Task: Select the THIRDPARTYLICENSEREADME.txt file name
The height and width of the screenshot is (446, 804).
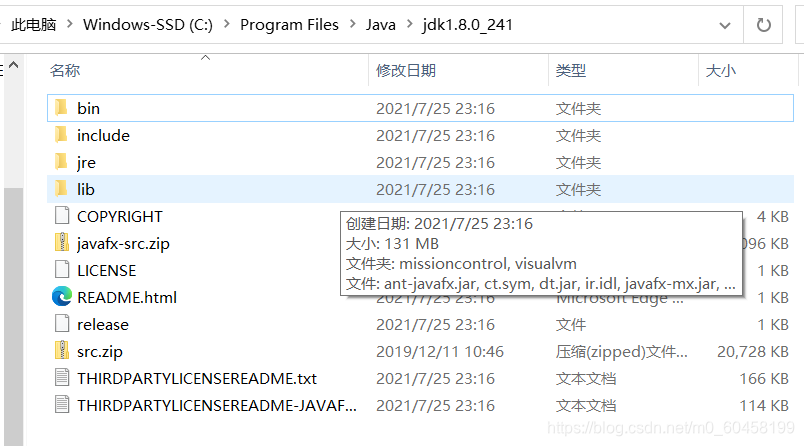Action: [197, 378]
